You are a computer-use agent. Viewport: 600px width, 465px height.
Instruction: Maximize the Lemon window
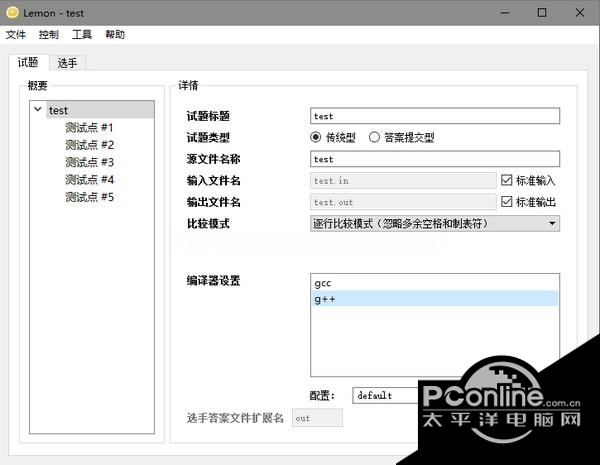pos(542,13)
